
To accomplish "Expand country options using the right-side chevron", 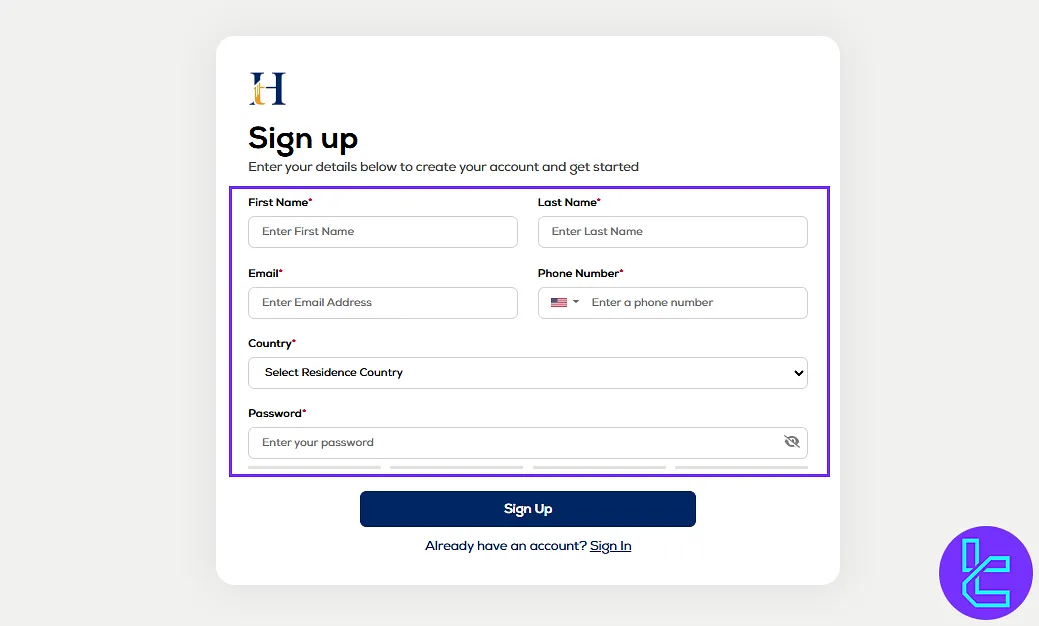I will [799, 372].
